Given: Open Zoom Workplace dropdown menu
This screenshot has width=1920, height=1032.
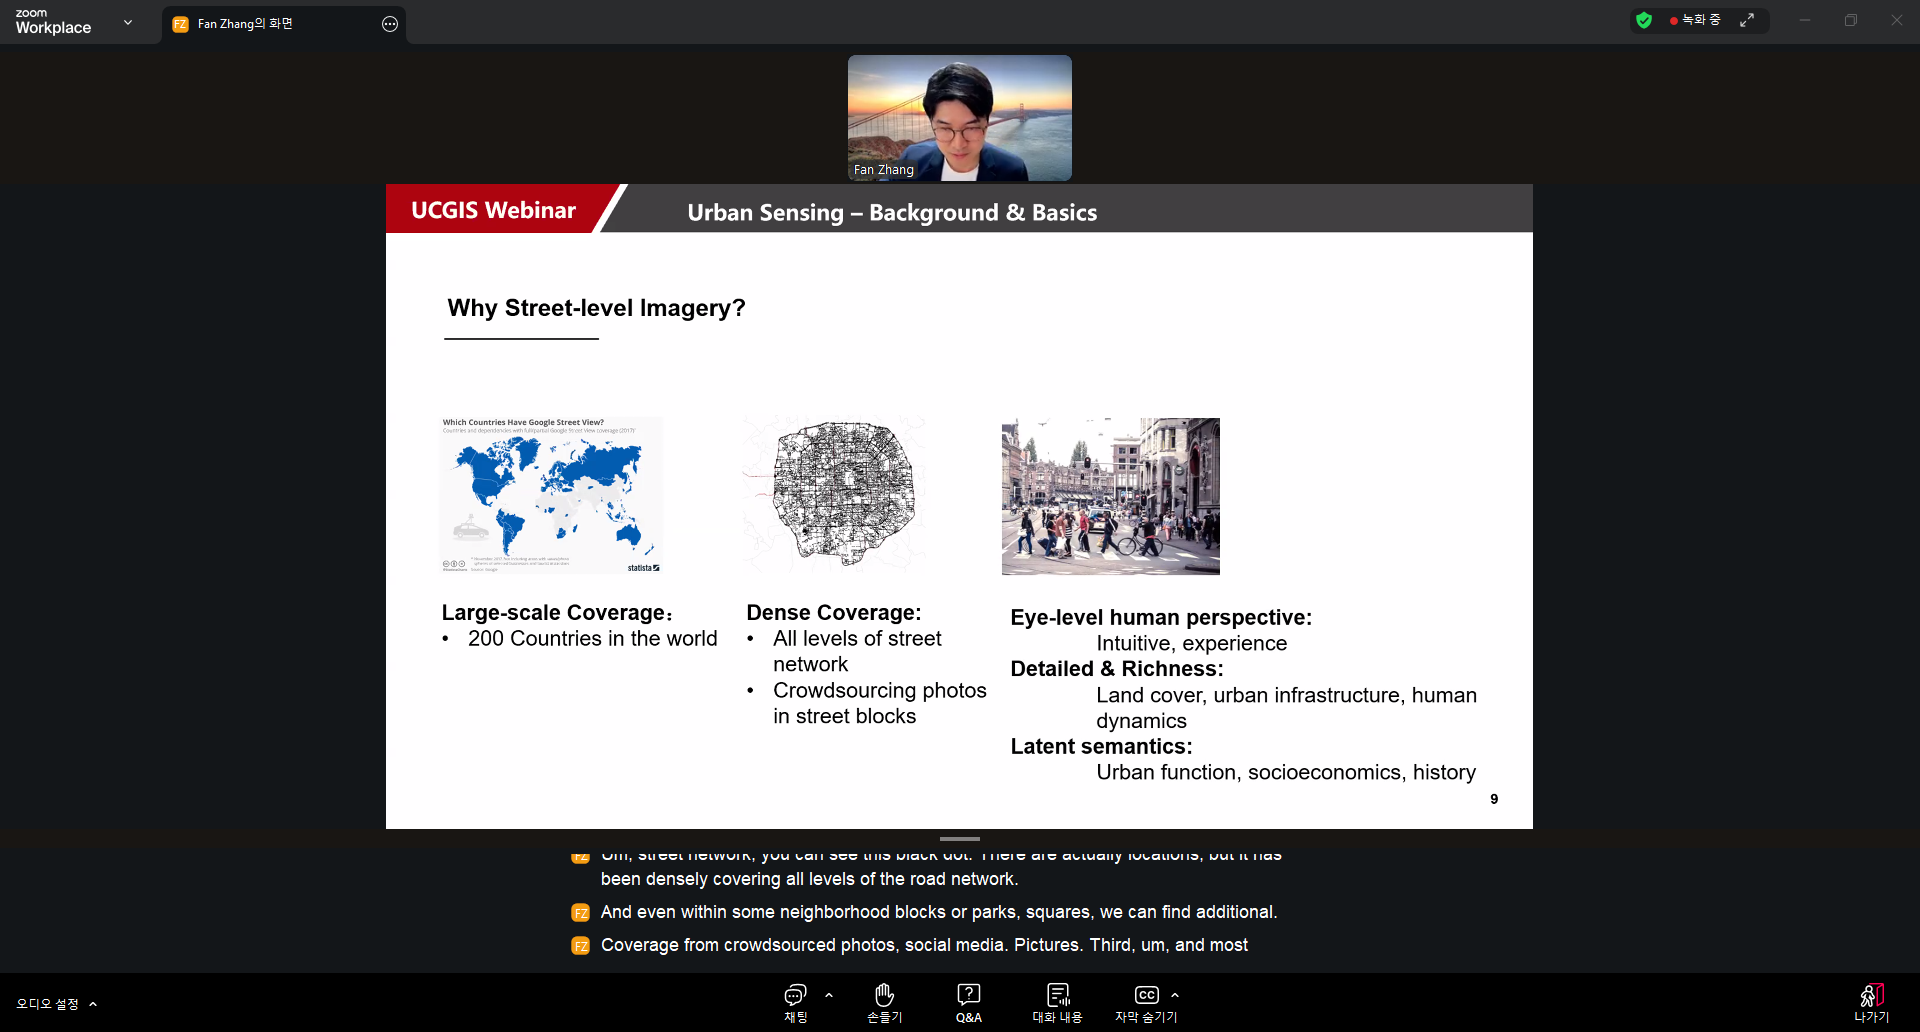Looking at the screenshot, I should point(128,22).
